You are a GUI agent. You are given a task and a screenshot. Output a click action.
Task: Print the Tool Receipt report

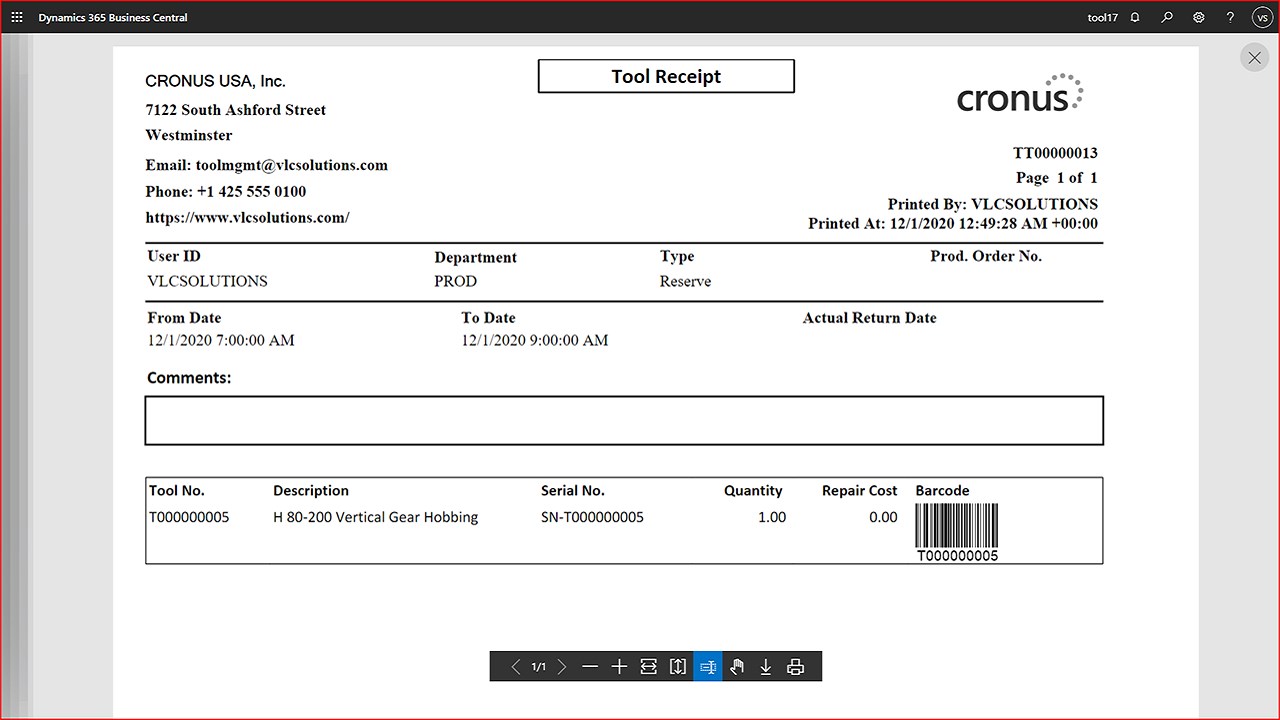796,667
